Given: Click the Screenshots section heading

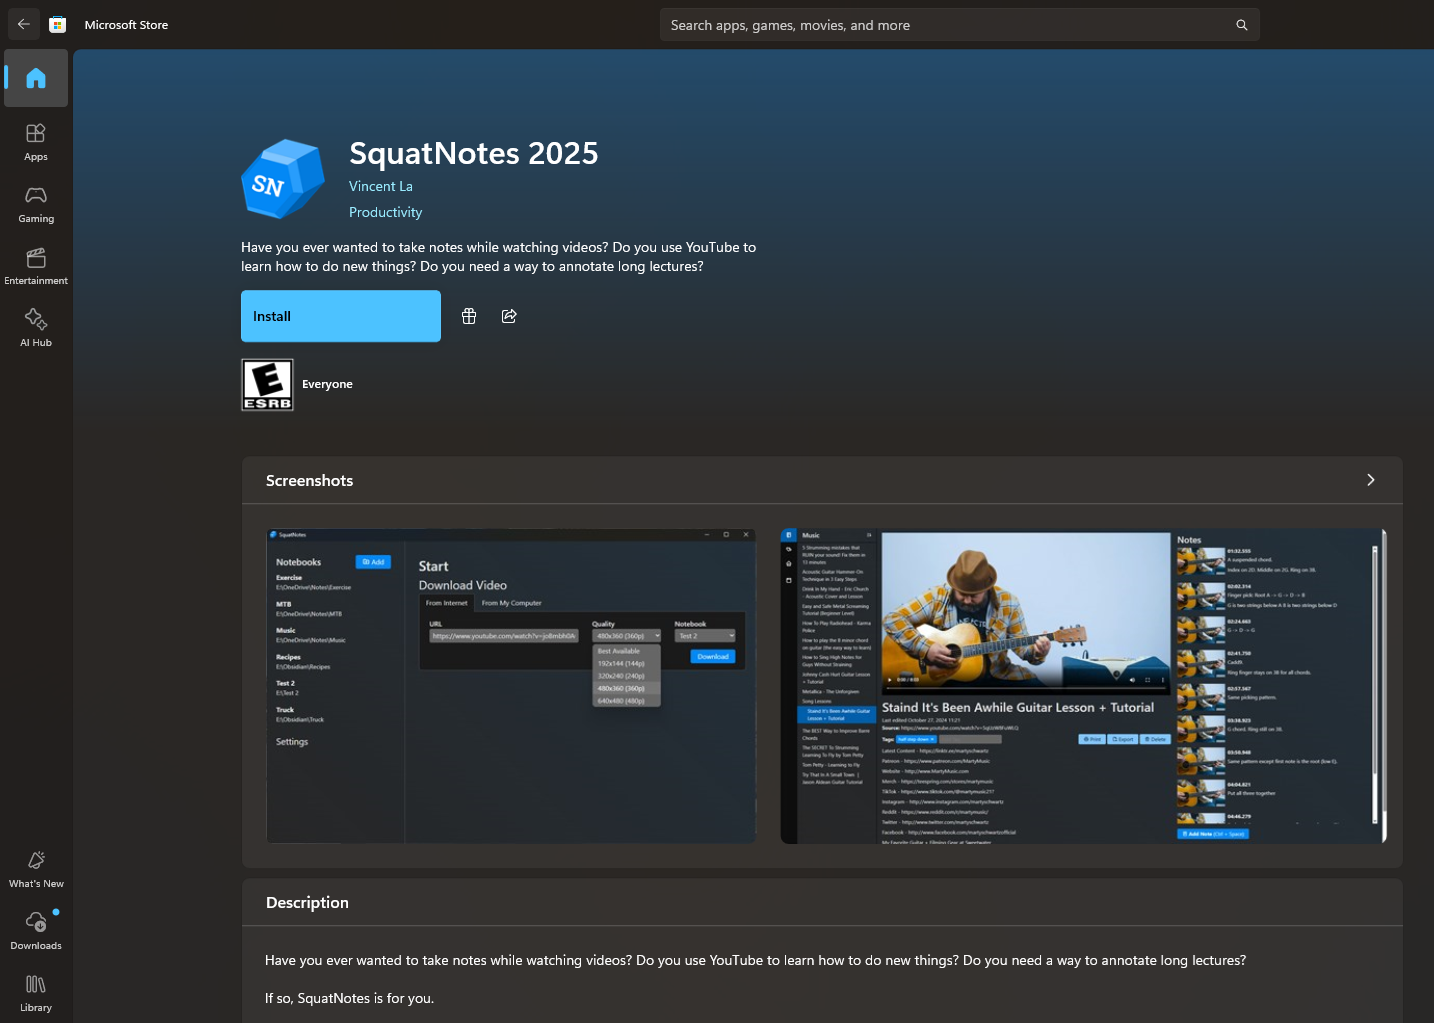Looking at the screenshot, I should click(309, 480).
